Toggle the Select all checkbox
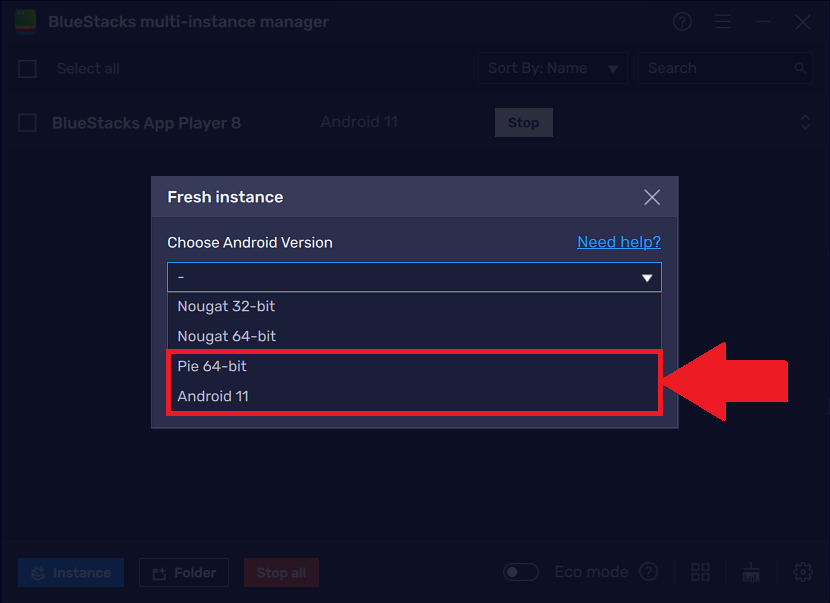830x603 pixels. 27,68
